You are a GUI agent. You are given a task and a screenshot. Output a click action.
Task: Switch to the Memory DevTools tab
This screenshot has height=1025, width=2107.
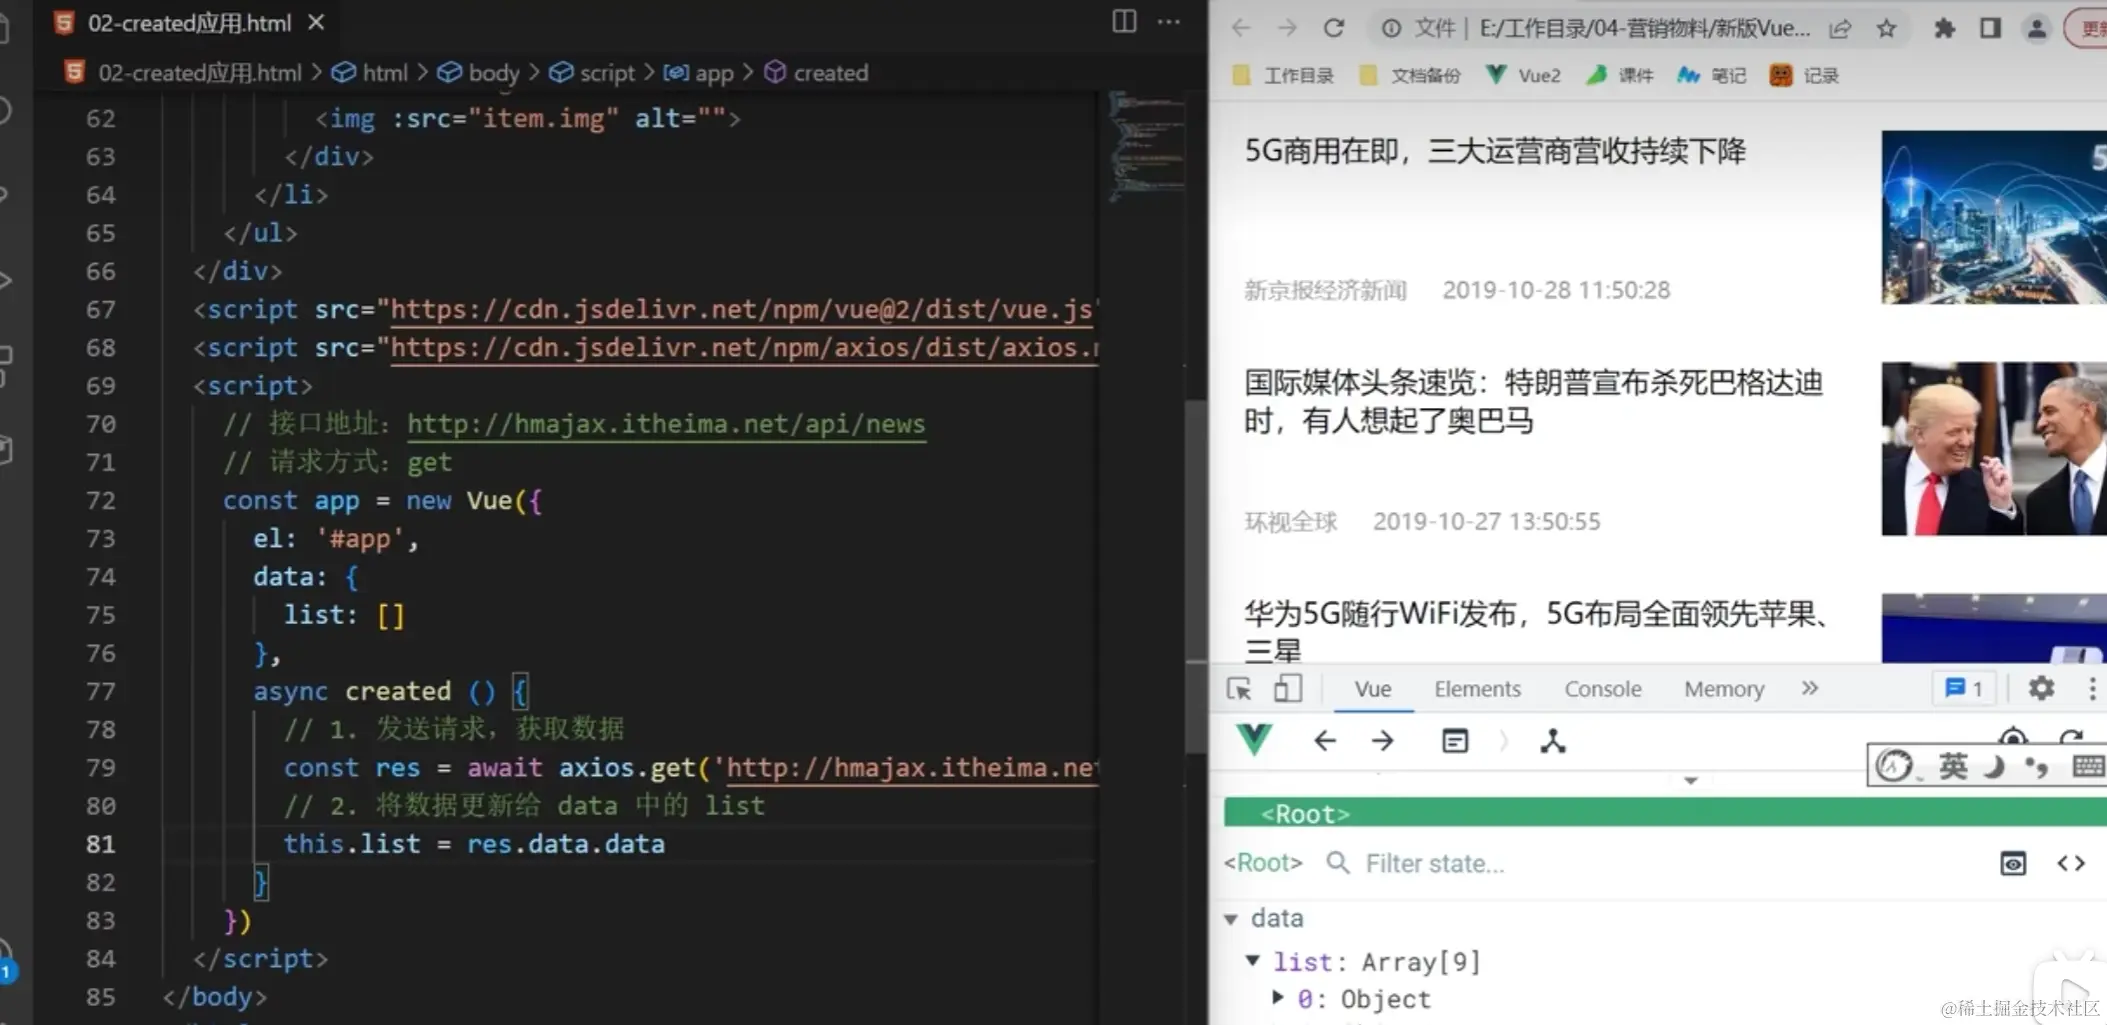[1724, 689]
